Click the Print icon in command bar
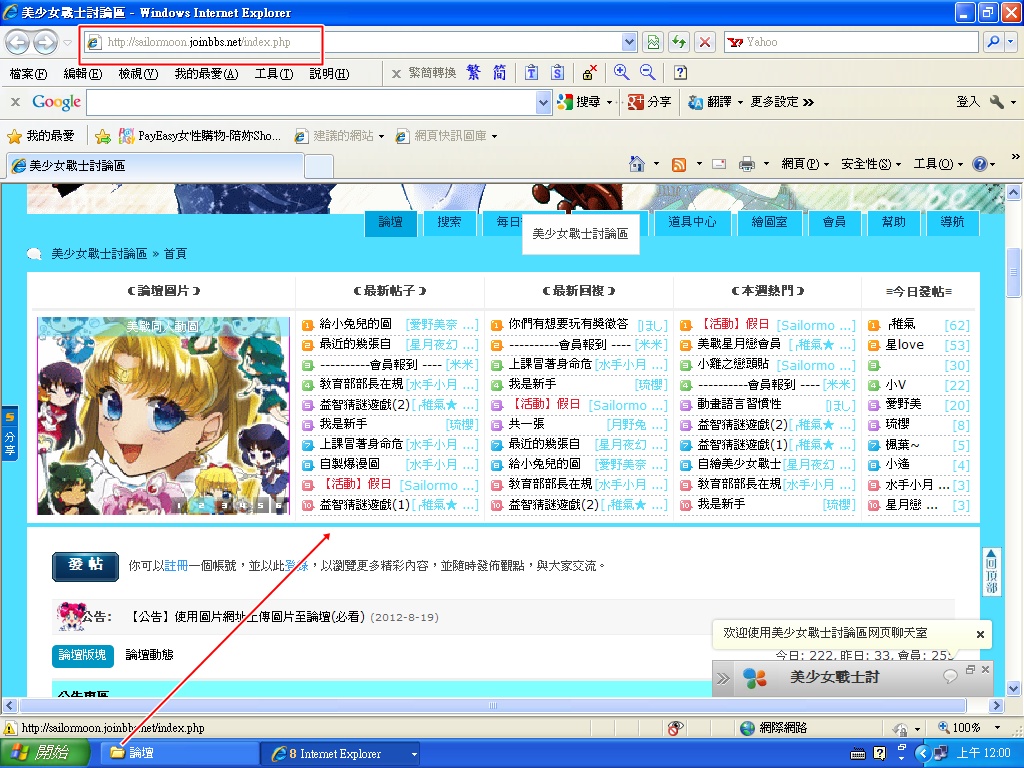This screenshot has height=768, width=1024. click(746, 165)
